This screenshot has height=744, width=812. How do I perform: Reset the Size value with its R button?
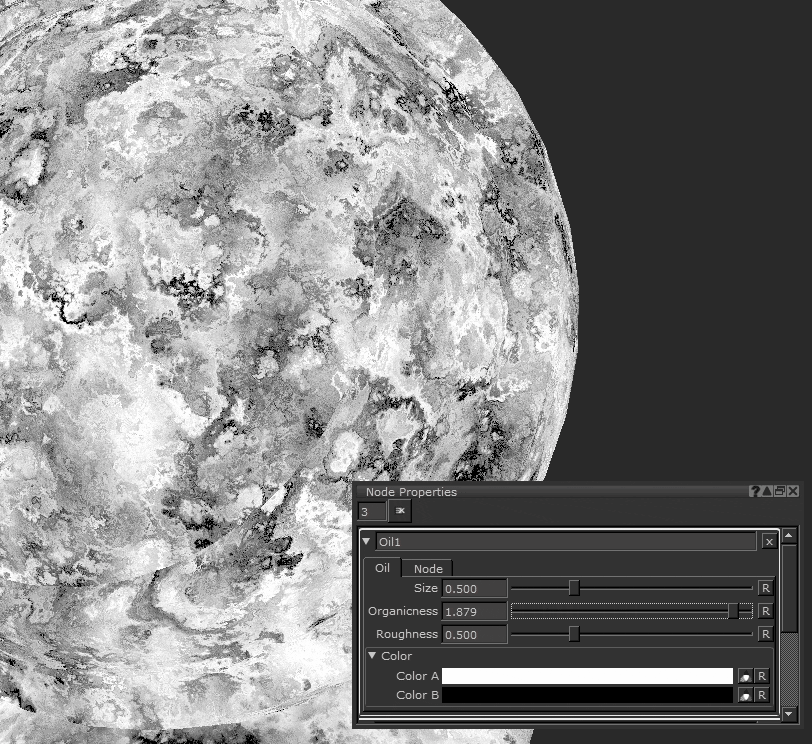765,588
